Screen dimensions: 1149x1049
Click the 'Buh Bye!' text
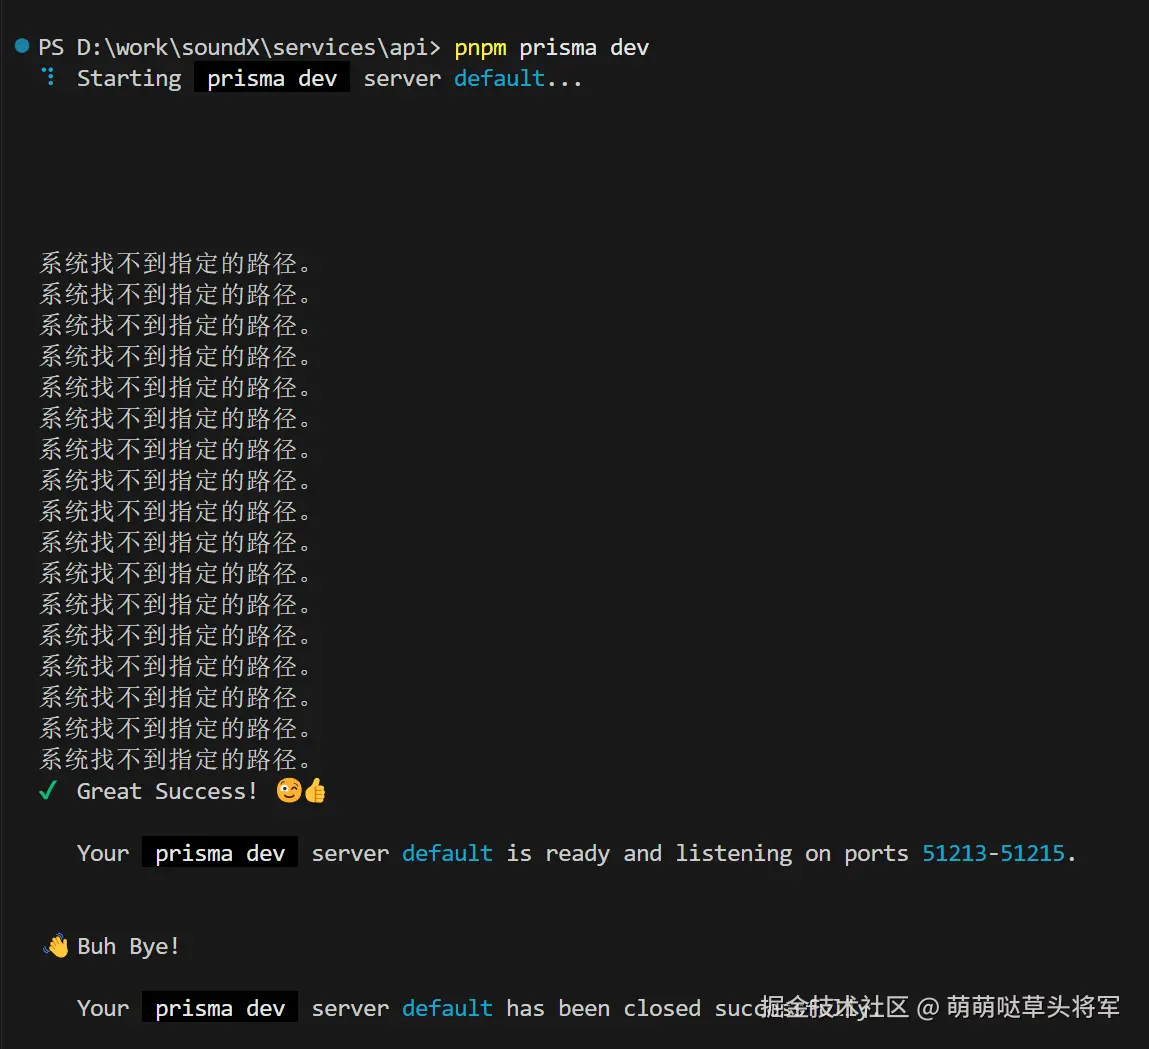click(128, 946)
